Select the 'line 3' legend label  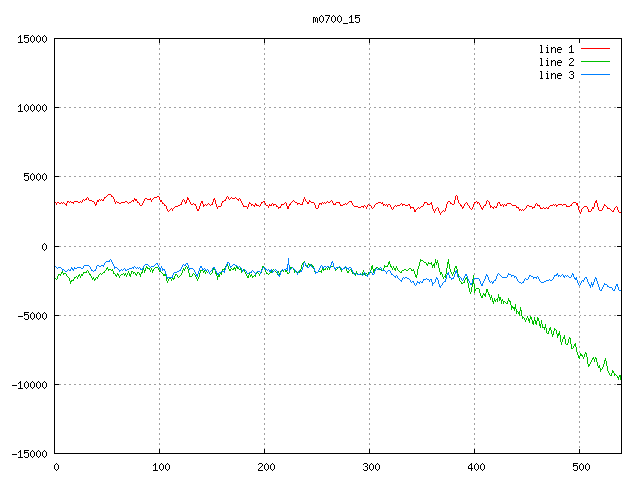557,76
